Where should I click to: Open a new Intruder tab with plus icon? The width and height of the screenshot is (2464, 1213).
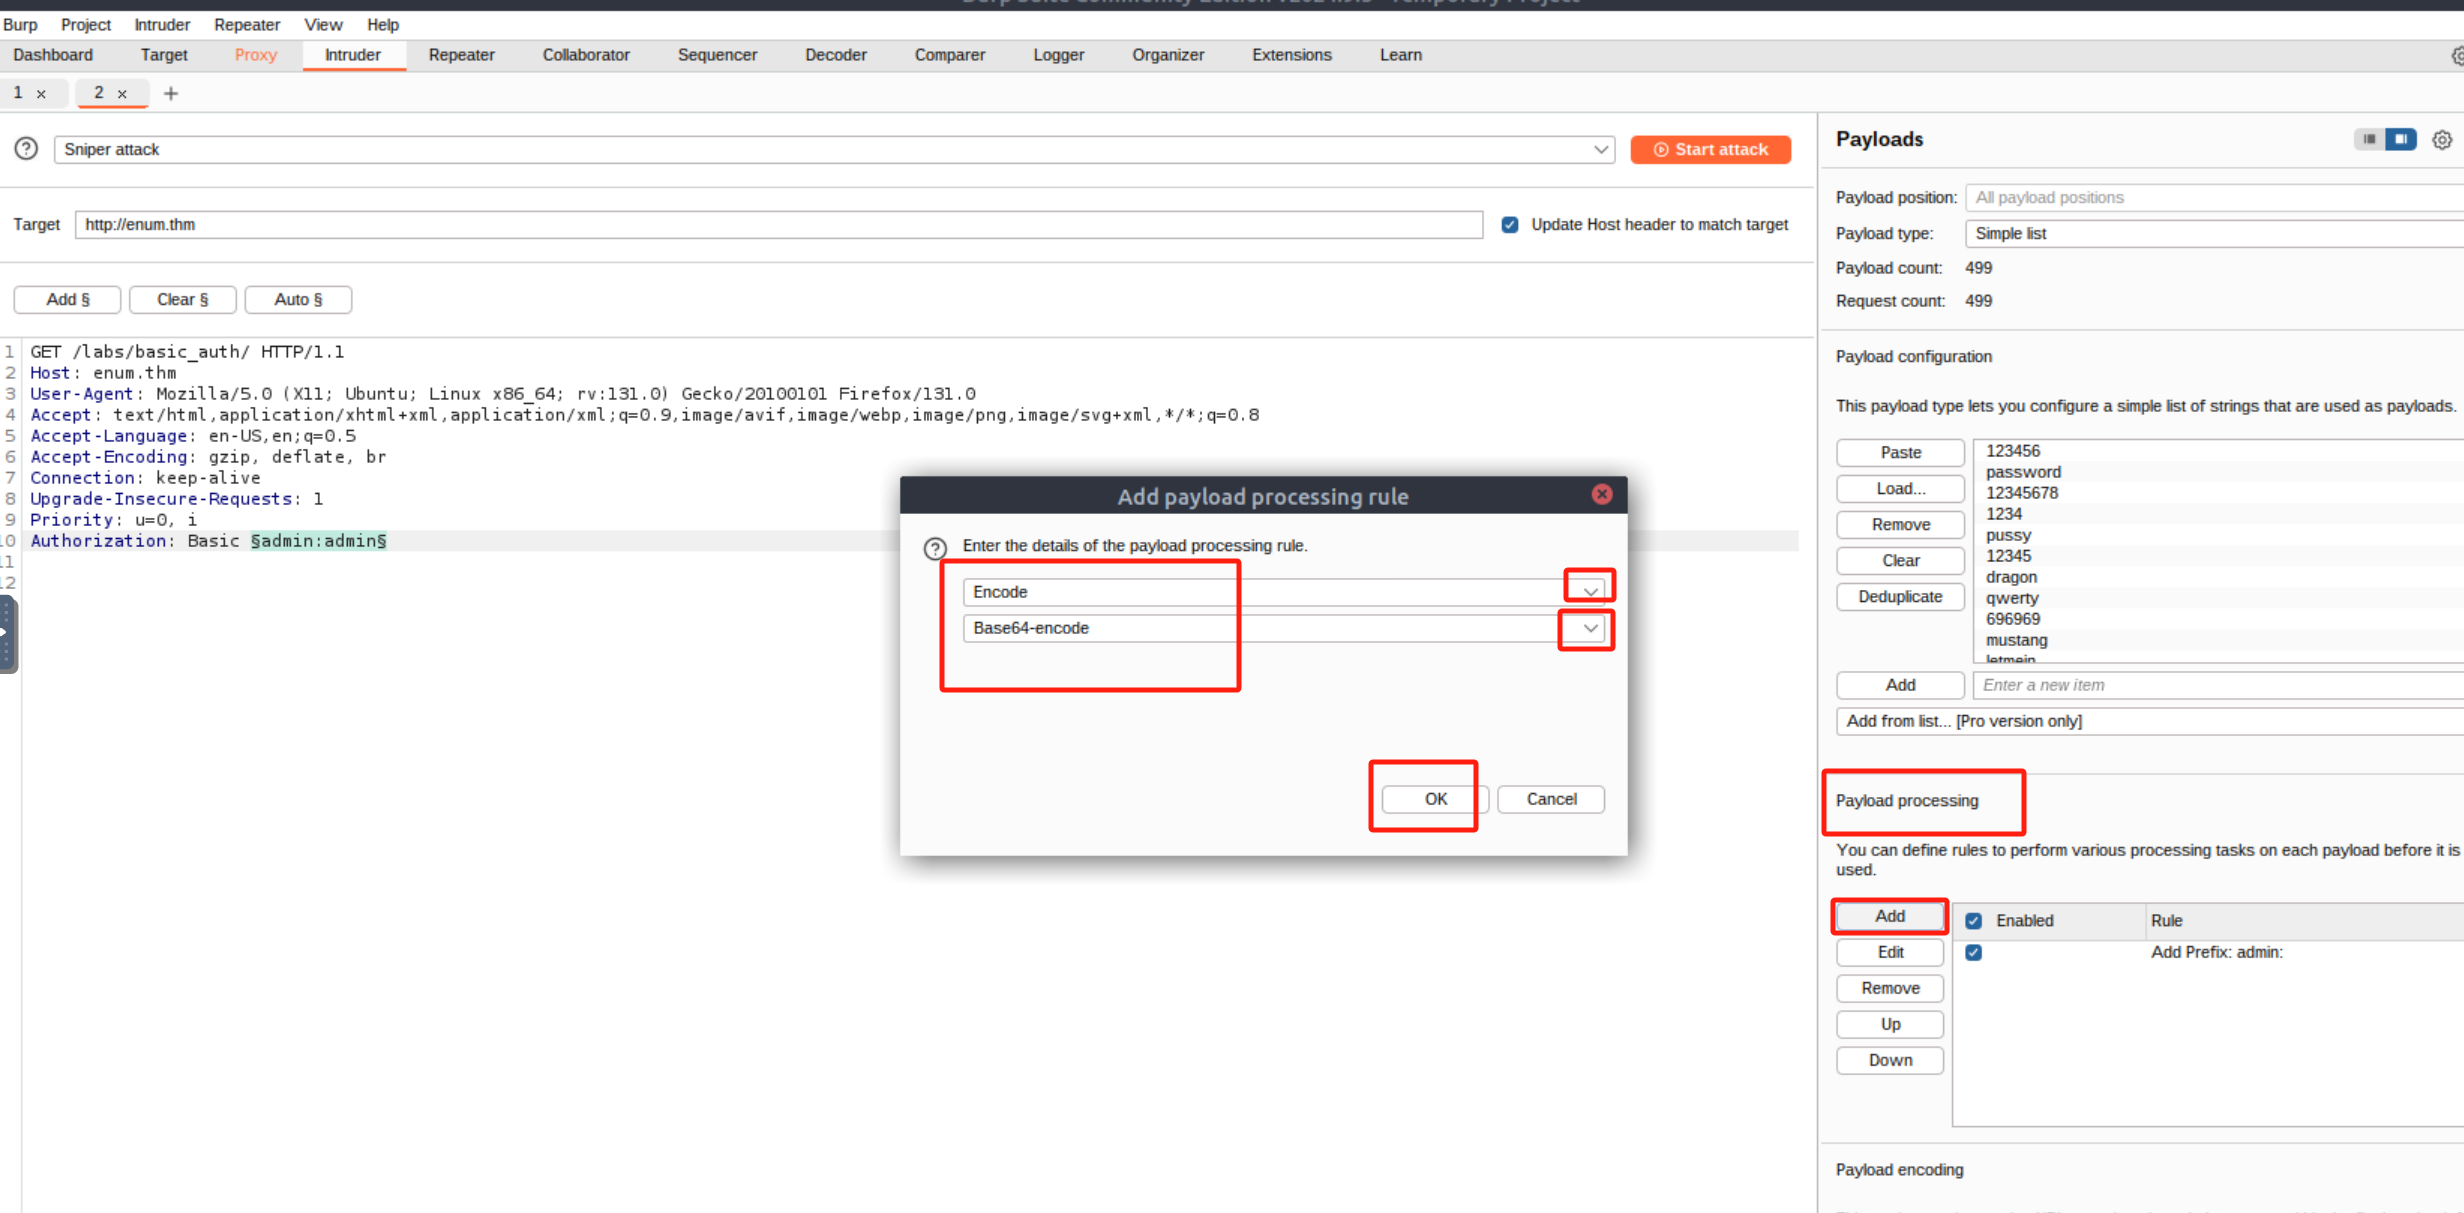tap(171, 93)
